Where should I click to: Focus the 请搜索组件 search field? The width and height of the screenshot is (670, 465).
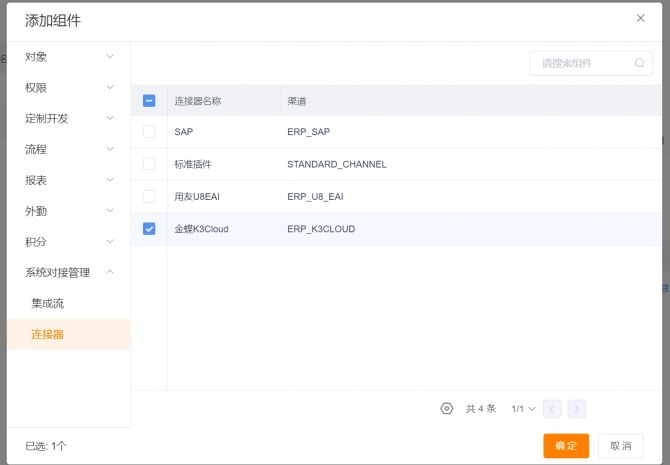[585, 63]
